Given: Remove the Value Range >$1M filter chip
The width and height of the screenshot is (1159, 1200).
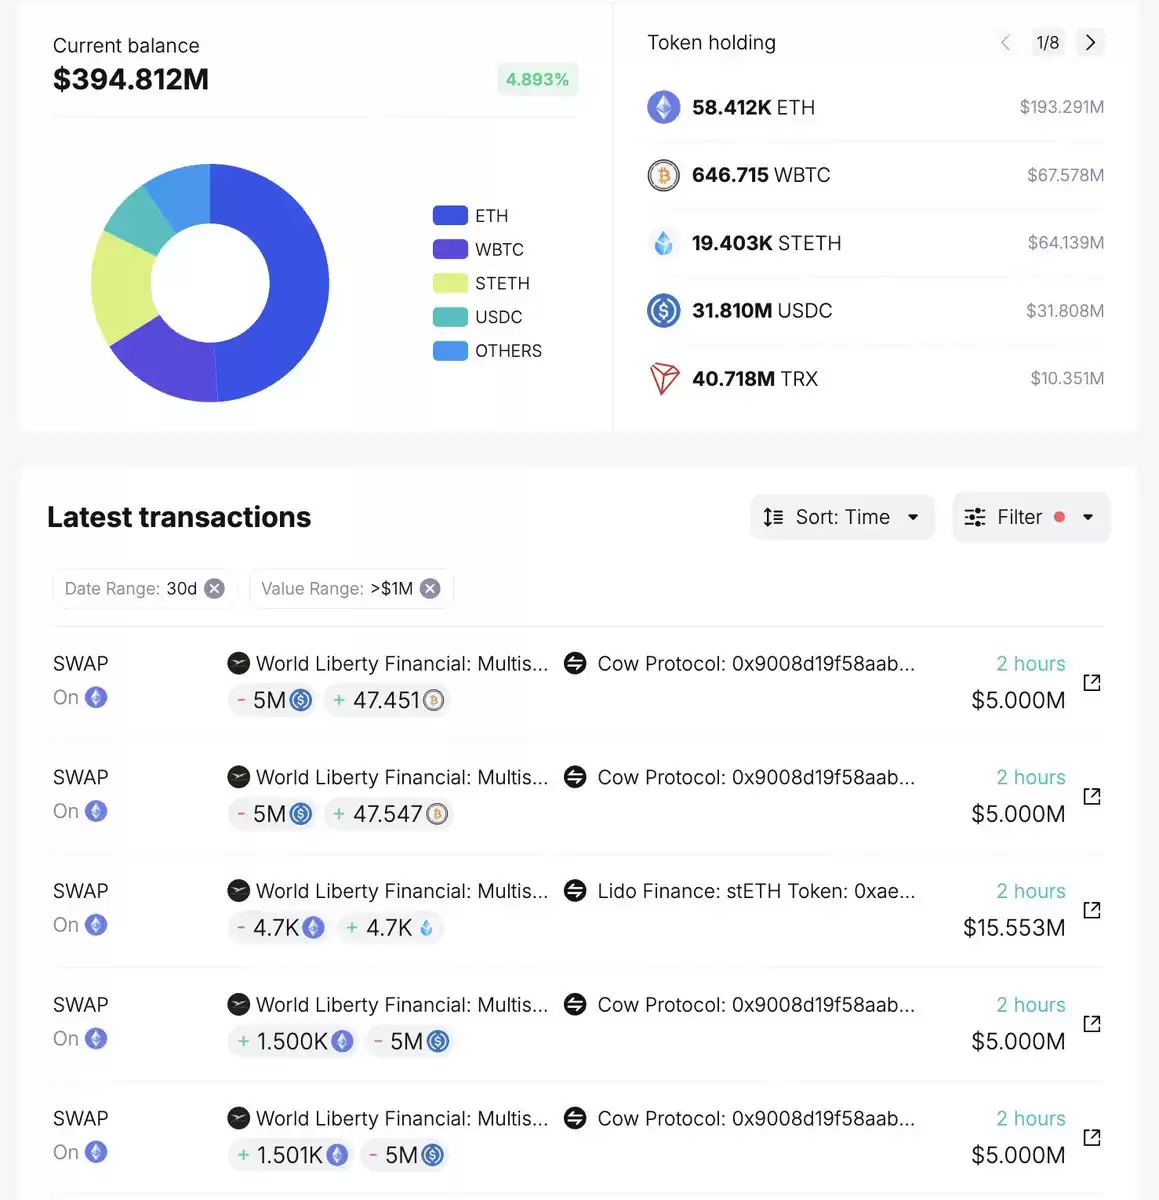Looking at the screenshot, I should 430,589.
